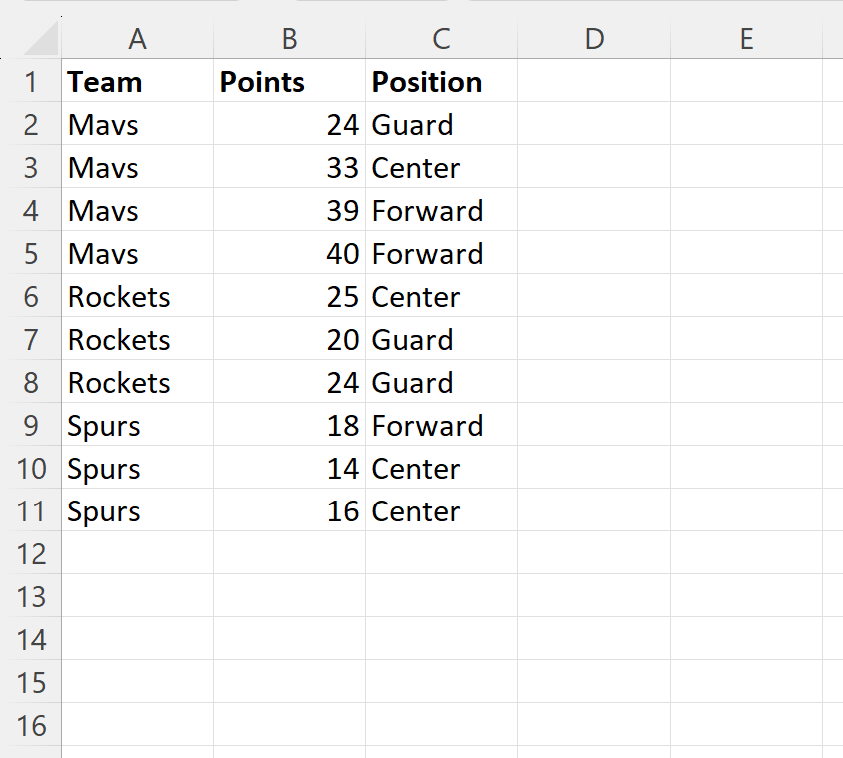The width and height of the screenshot is (843, 758).
Task: Select column D header
Action: click(594, 39)
